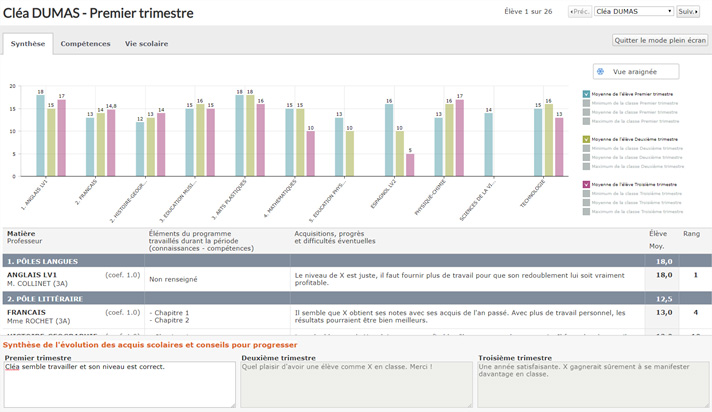Click the ANGLAIS LV1 chart axis label
This screenshot has width=712, height=412.
tap(34, 195)
